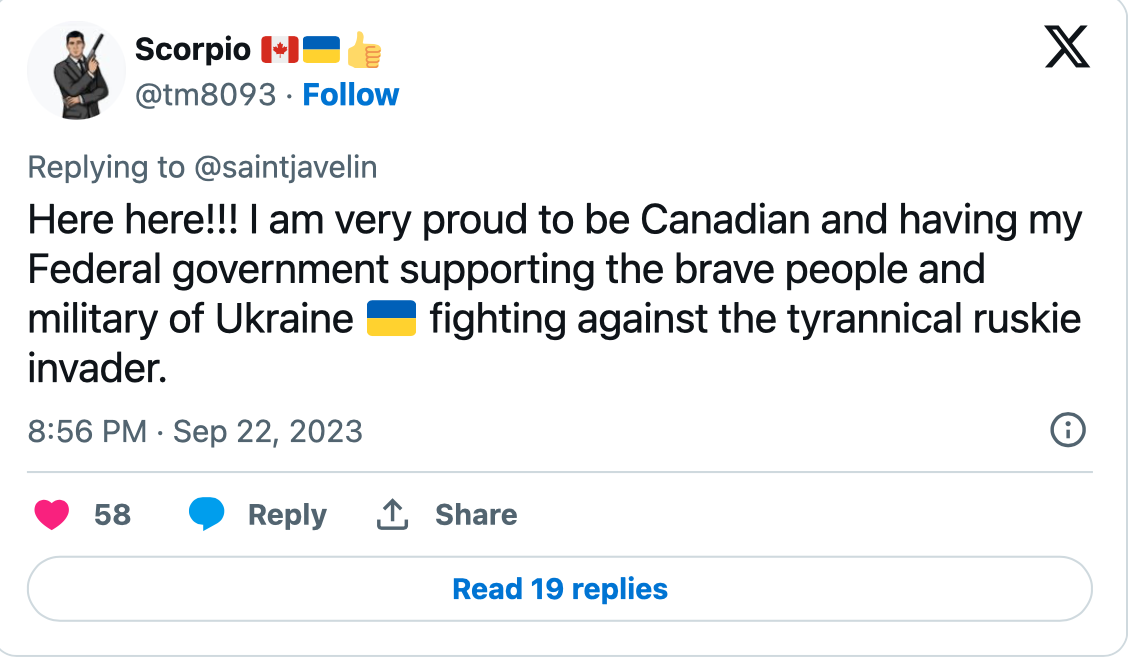The width and height of the screenshot is (1128, 660).
Task: Click the Scorpio display name
Action: point(192,48)
